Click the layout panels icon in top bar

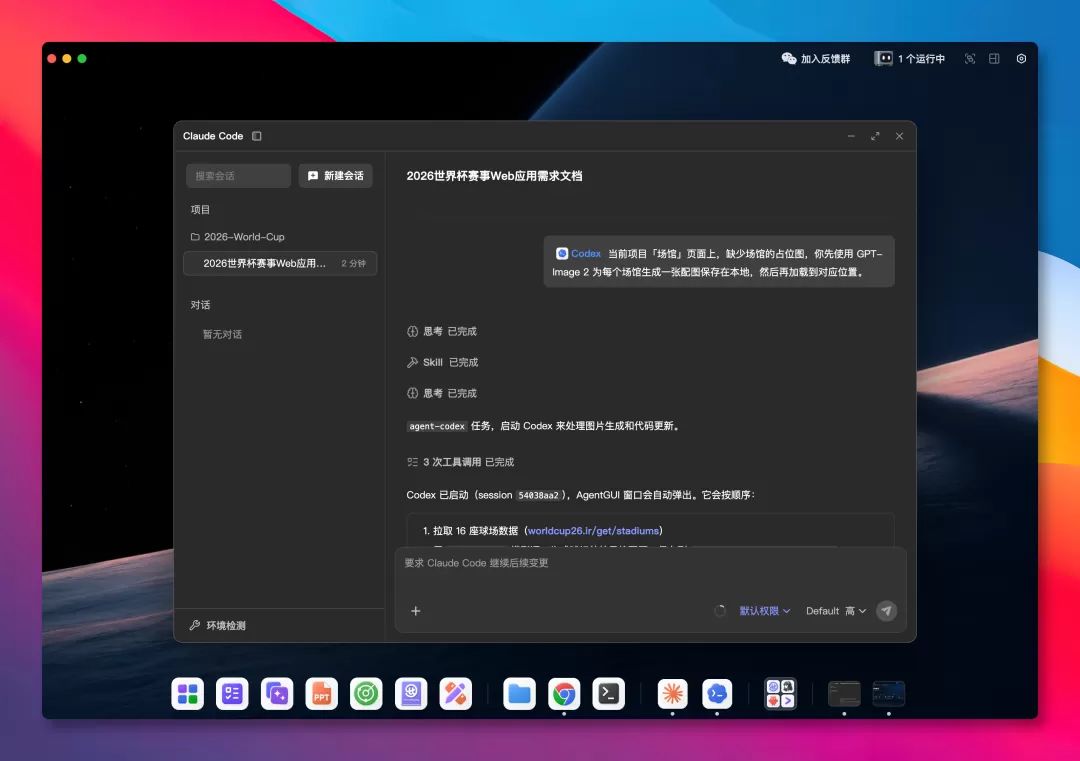tap(994, 59)
